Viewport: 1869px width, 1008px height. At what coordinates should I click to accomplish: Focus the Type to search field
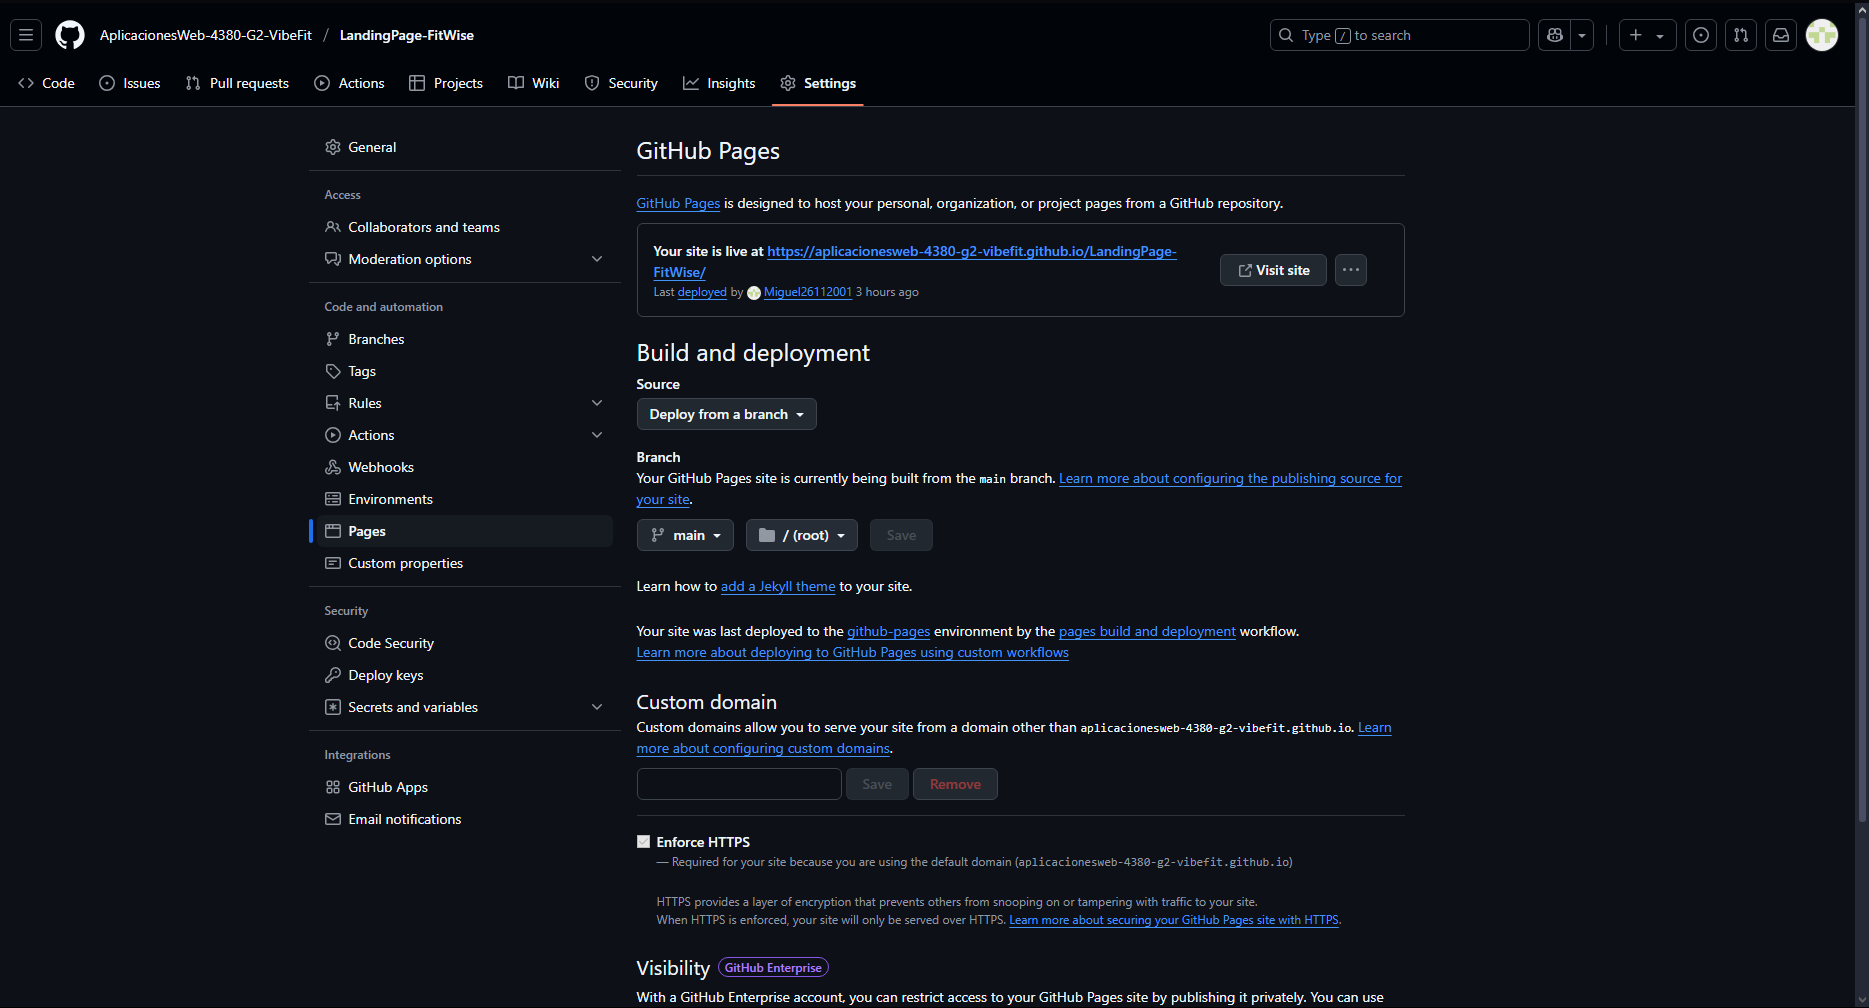pyautogui.click(x=1399, y=35)
